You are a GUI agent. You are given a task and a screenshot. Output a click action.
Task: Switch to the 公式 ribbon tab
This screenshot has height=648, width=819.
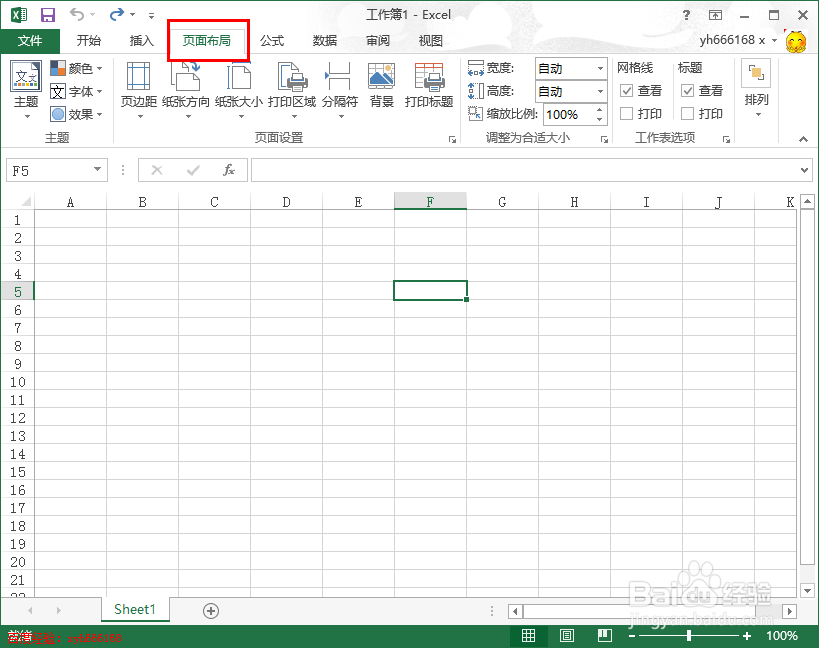[271, 40]
